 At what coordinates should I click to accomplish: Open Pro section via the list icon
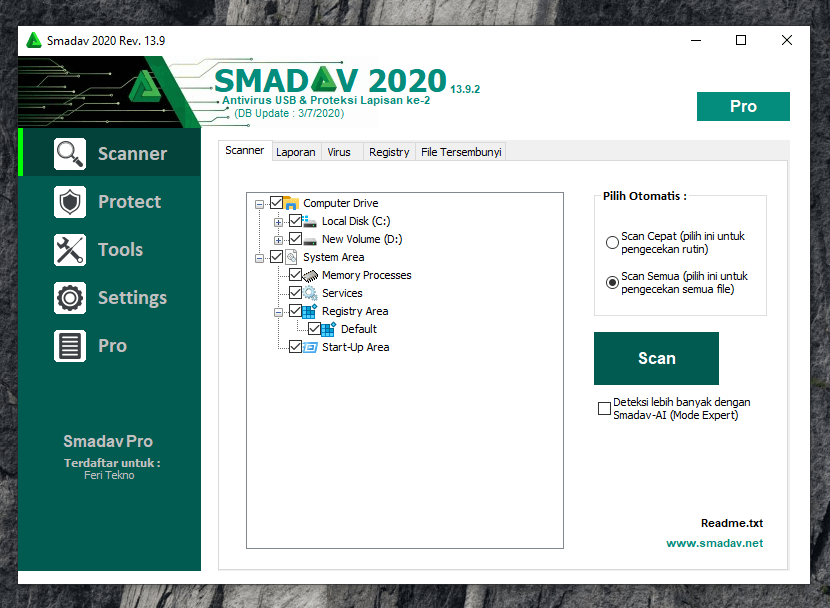pos(69,346)
